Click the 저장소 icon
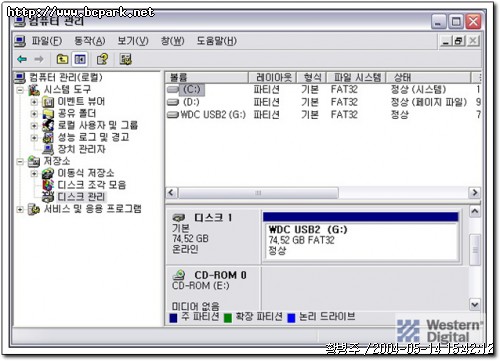 coord(34,161)
